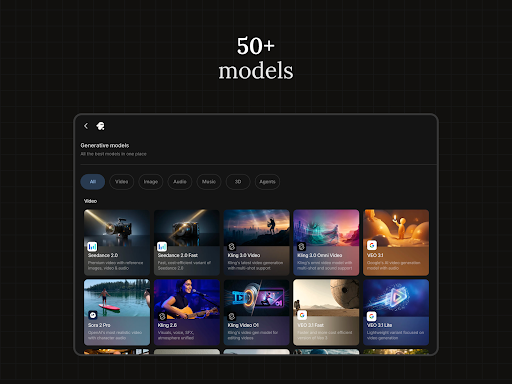Go back using the left chevron arrow
Viewport: 512px width, 384px height.
point(86,126)
